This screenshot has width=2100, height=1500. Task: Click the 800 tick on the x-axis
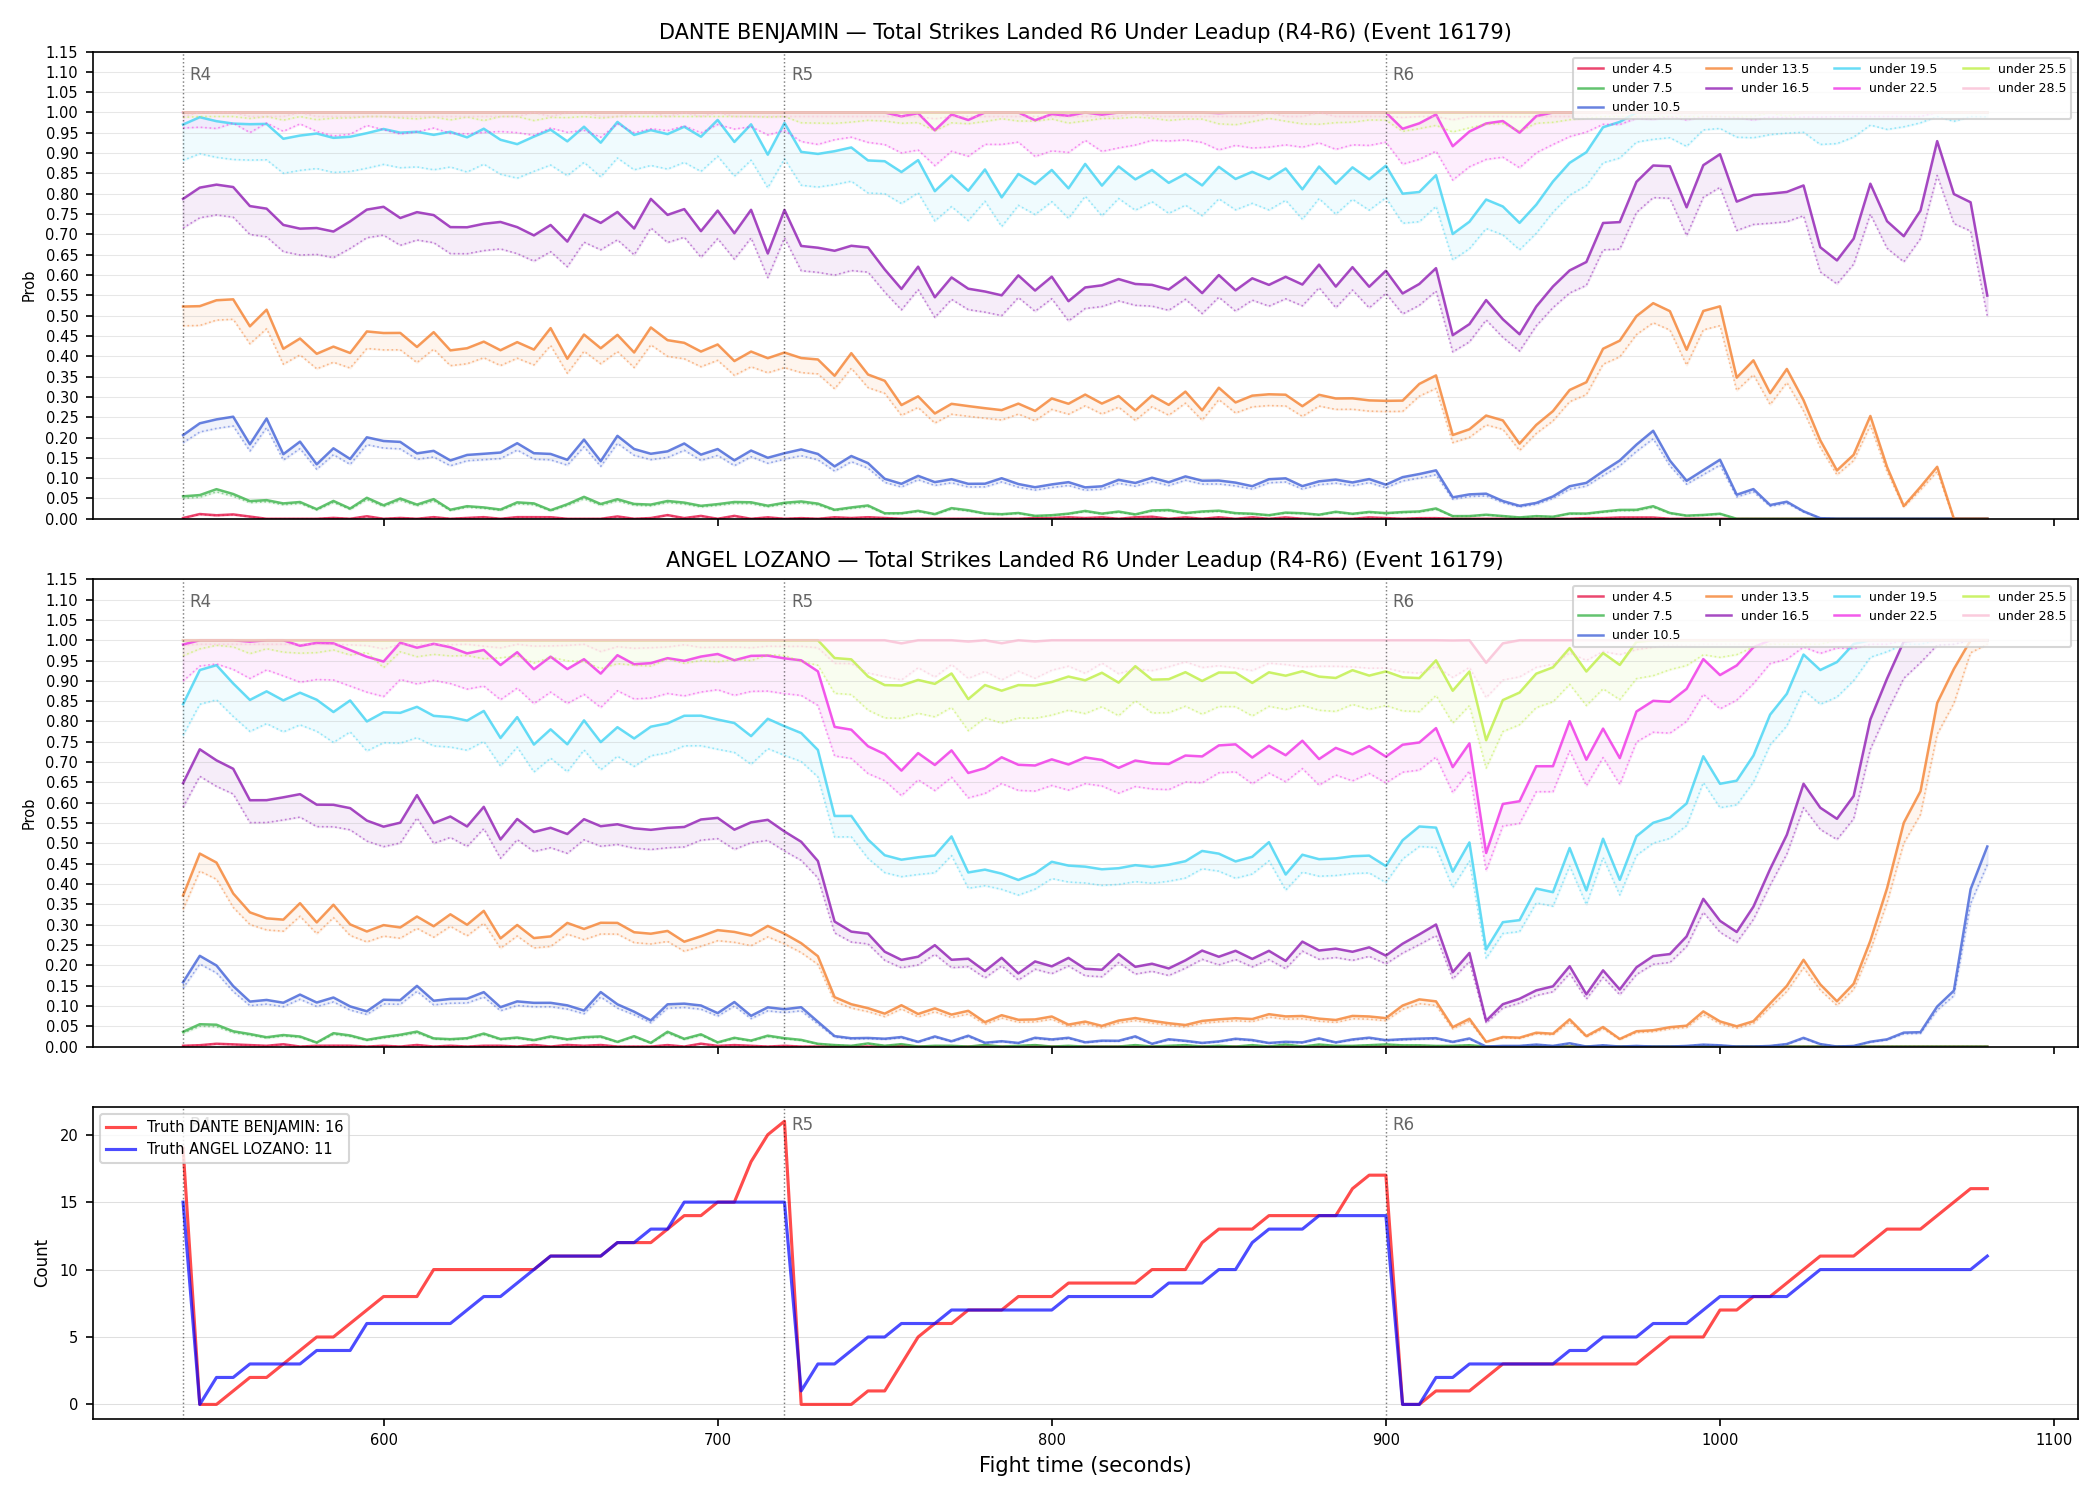click(1052, 1439)
